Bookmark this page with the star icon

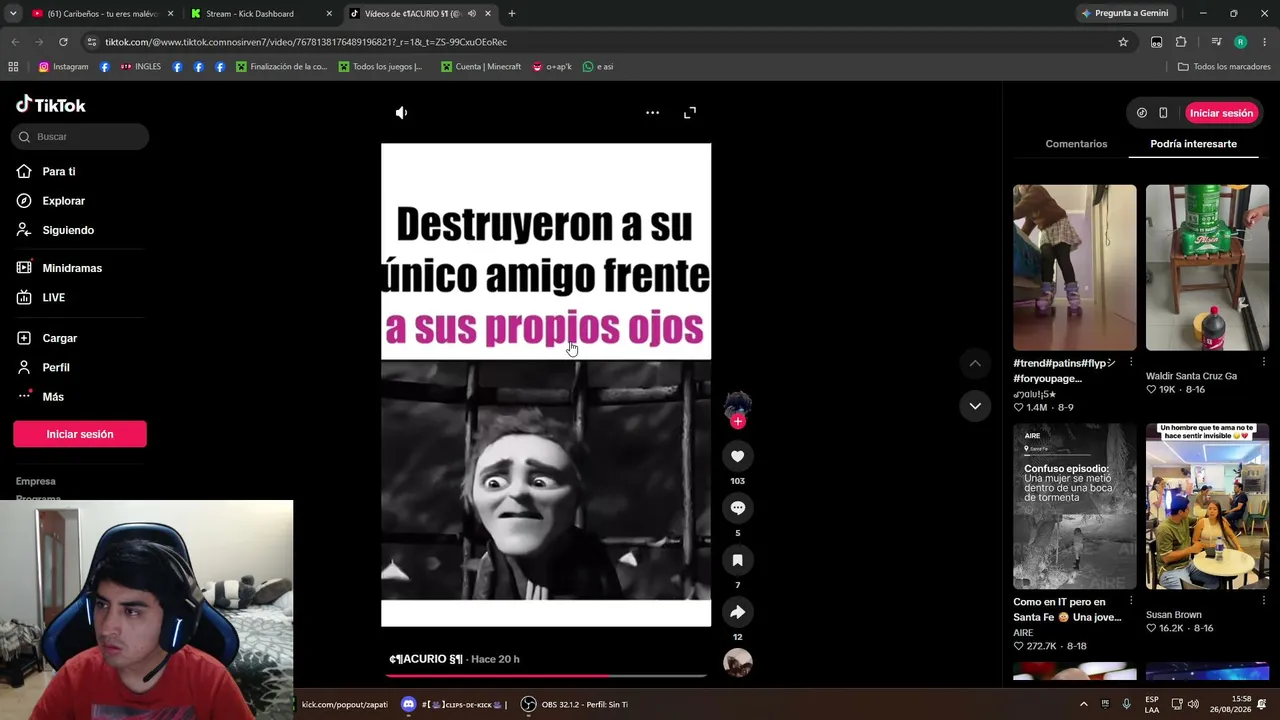click(x=1123, y=42)
